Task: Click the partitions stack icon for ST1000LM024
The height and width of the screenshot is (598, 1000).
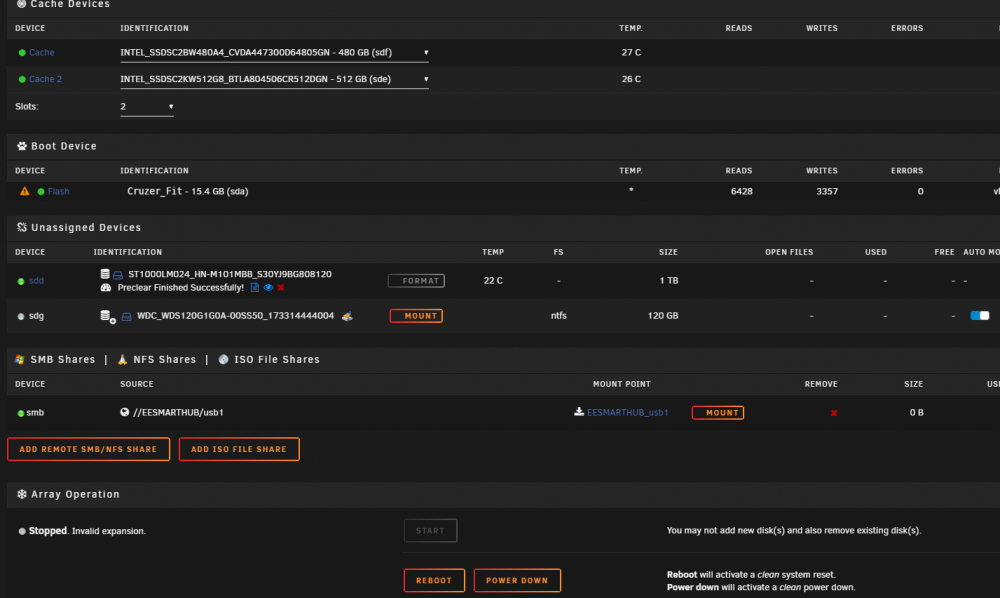Action: (105, 273)
